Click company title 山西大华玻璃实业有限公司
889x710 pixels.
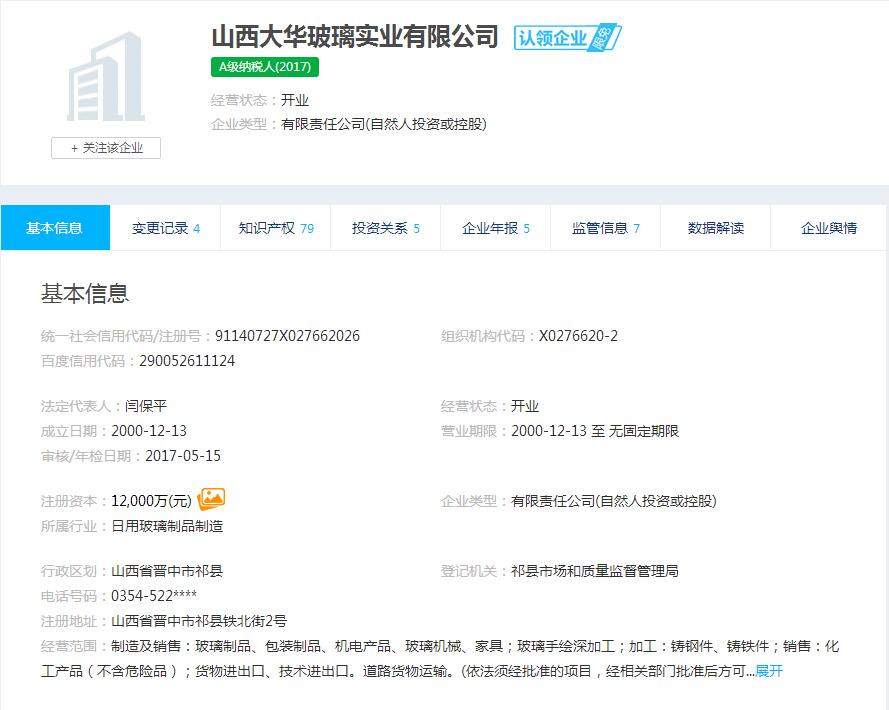pos(355,36)
